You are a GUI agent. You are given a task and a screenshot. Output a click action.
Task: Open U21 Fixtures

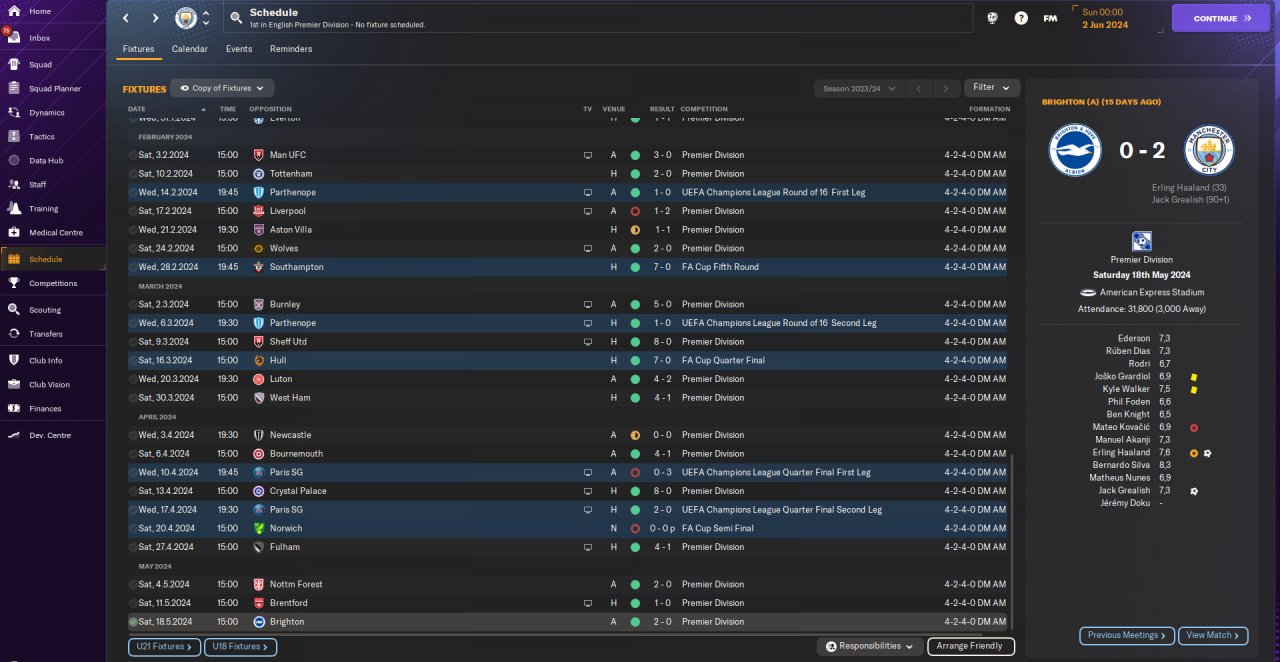(x=165, y=647)
